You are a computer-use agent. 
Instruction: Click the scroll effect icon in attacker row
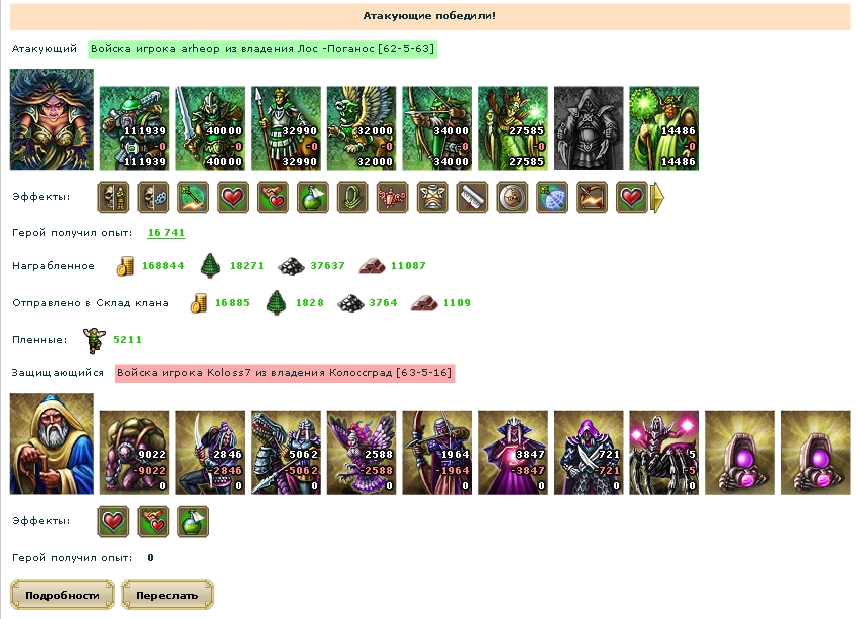tap(472, 197)
